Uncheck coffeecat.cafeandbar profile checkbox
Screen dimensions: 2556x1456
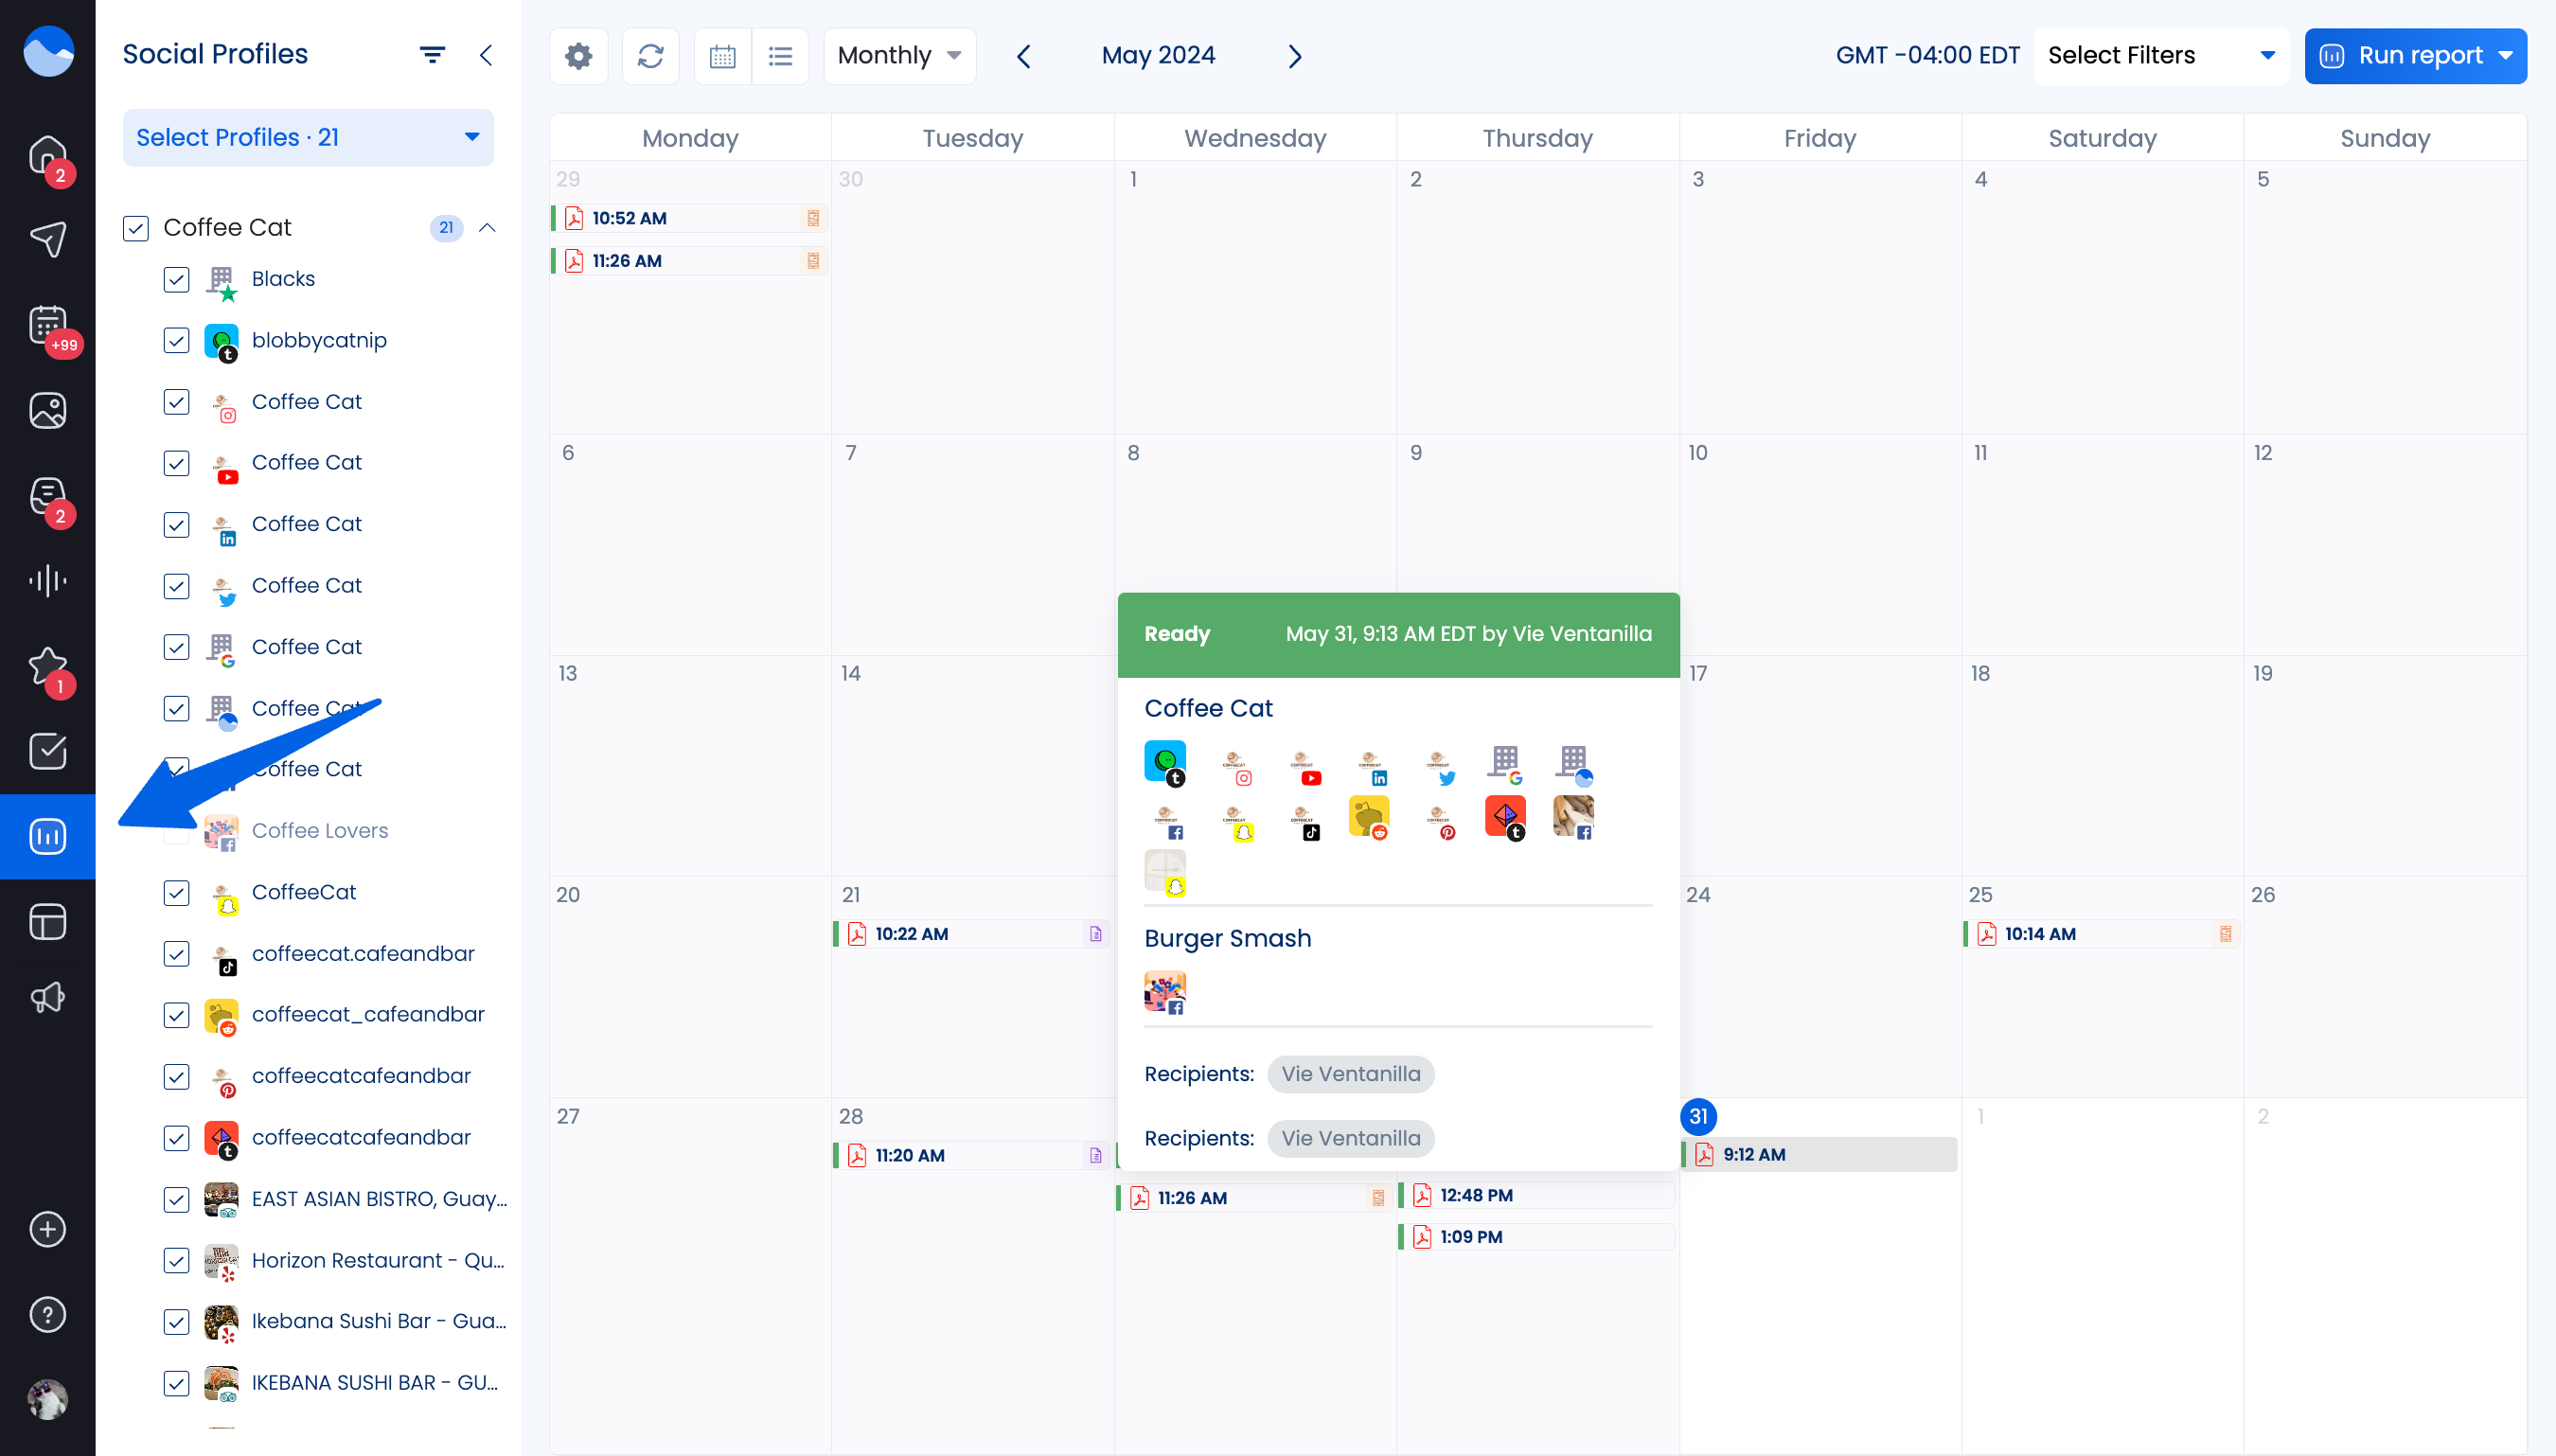[176, 954]
